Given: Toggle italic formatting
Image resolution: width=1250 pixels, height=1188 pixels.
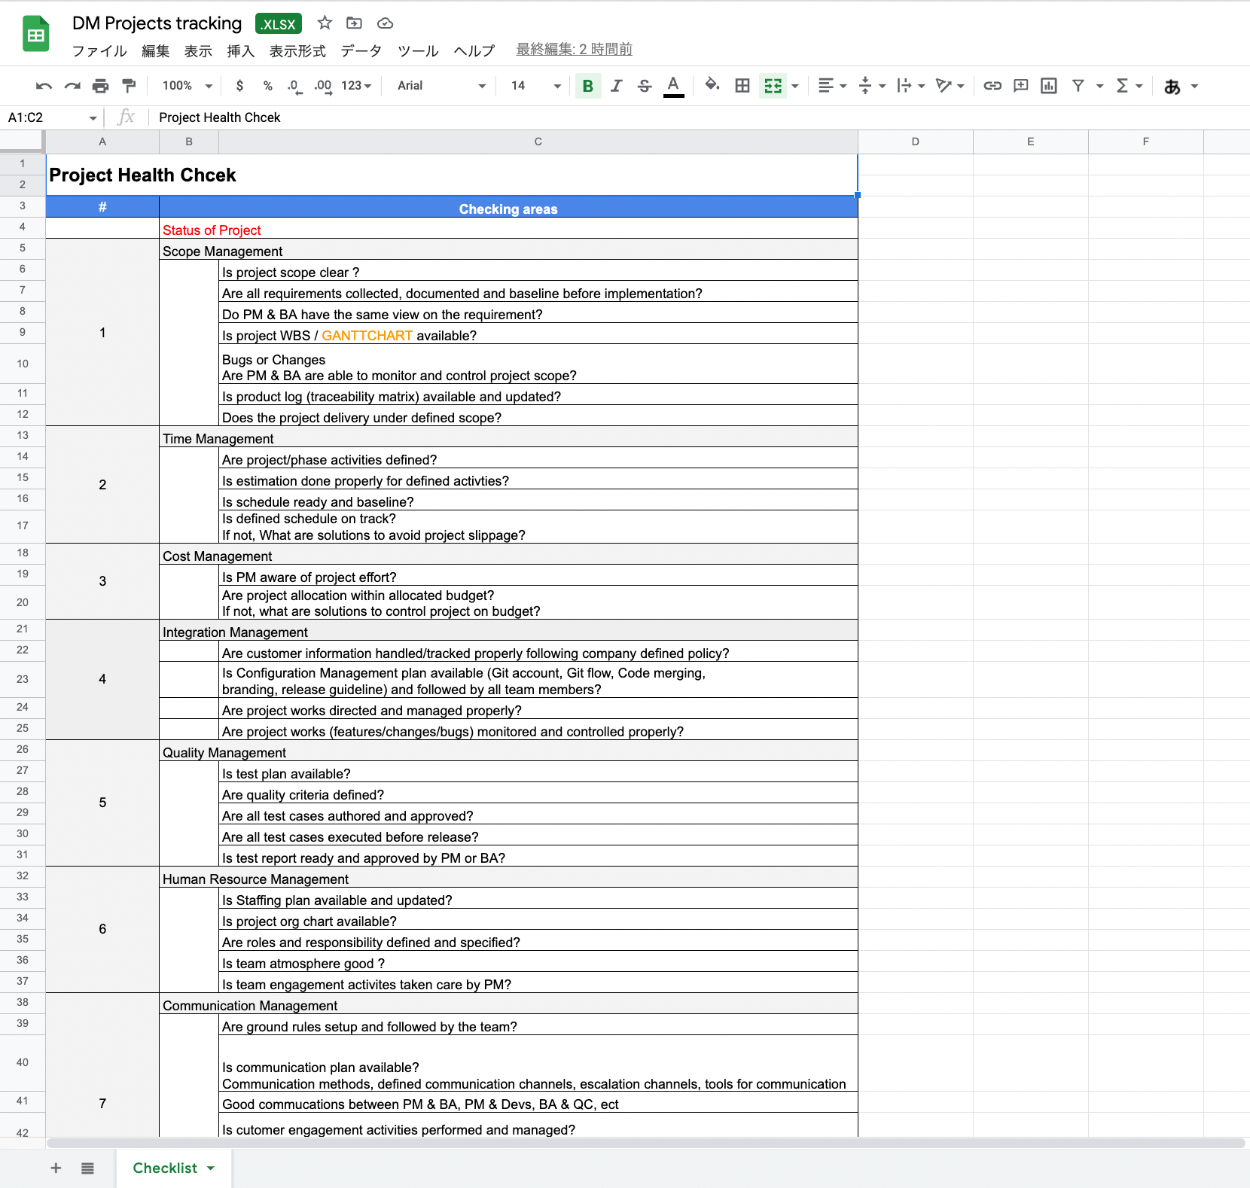Looking at the screenshot, I should tap(616, 86).
